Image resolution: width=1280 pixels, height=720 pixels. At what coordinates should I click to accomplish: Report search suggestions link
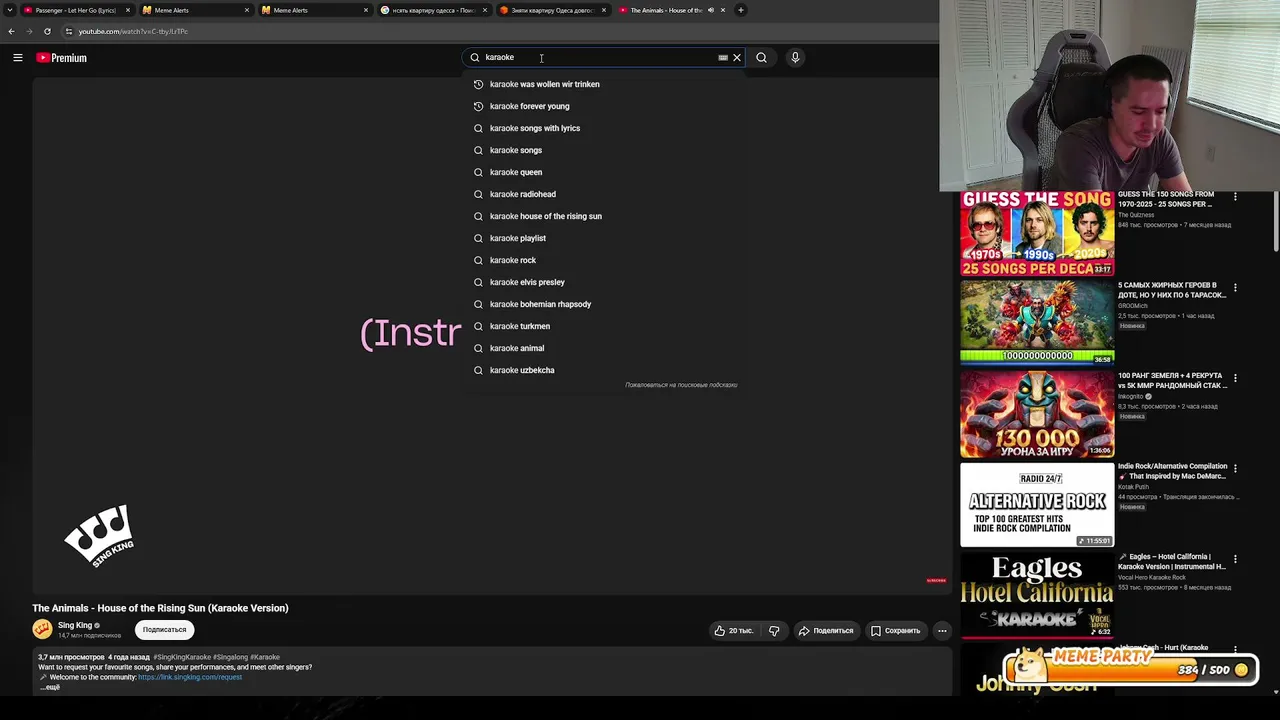[681, 385]
